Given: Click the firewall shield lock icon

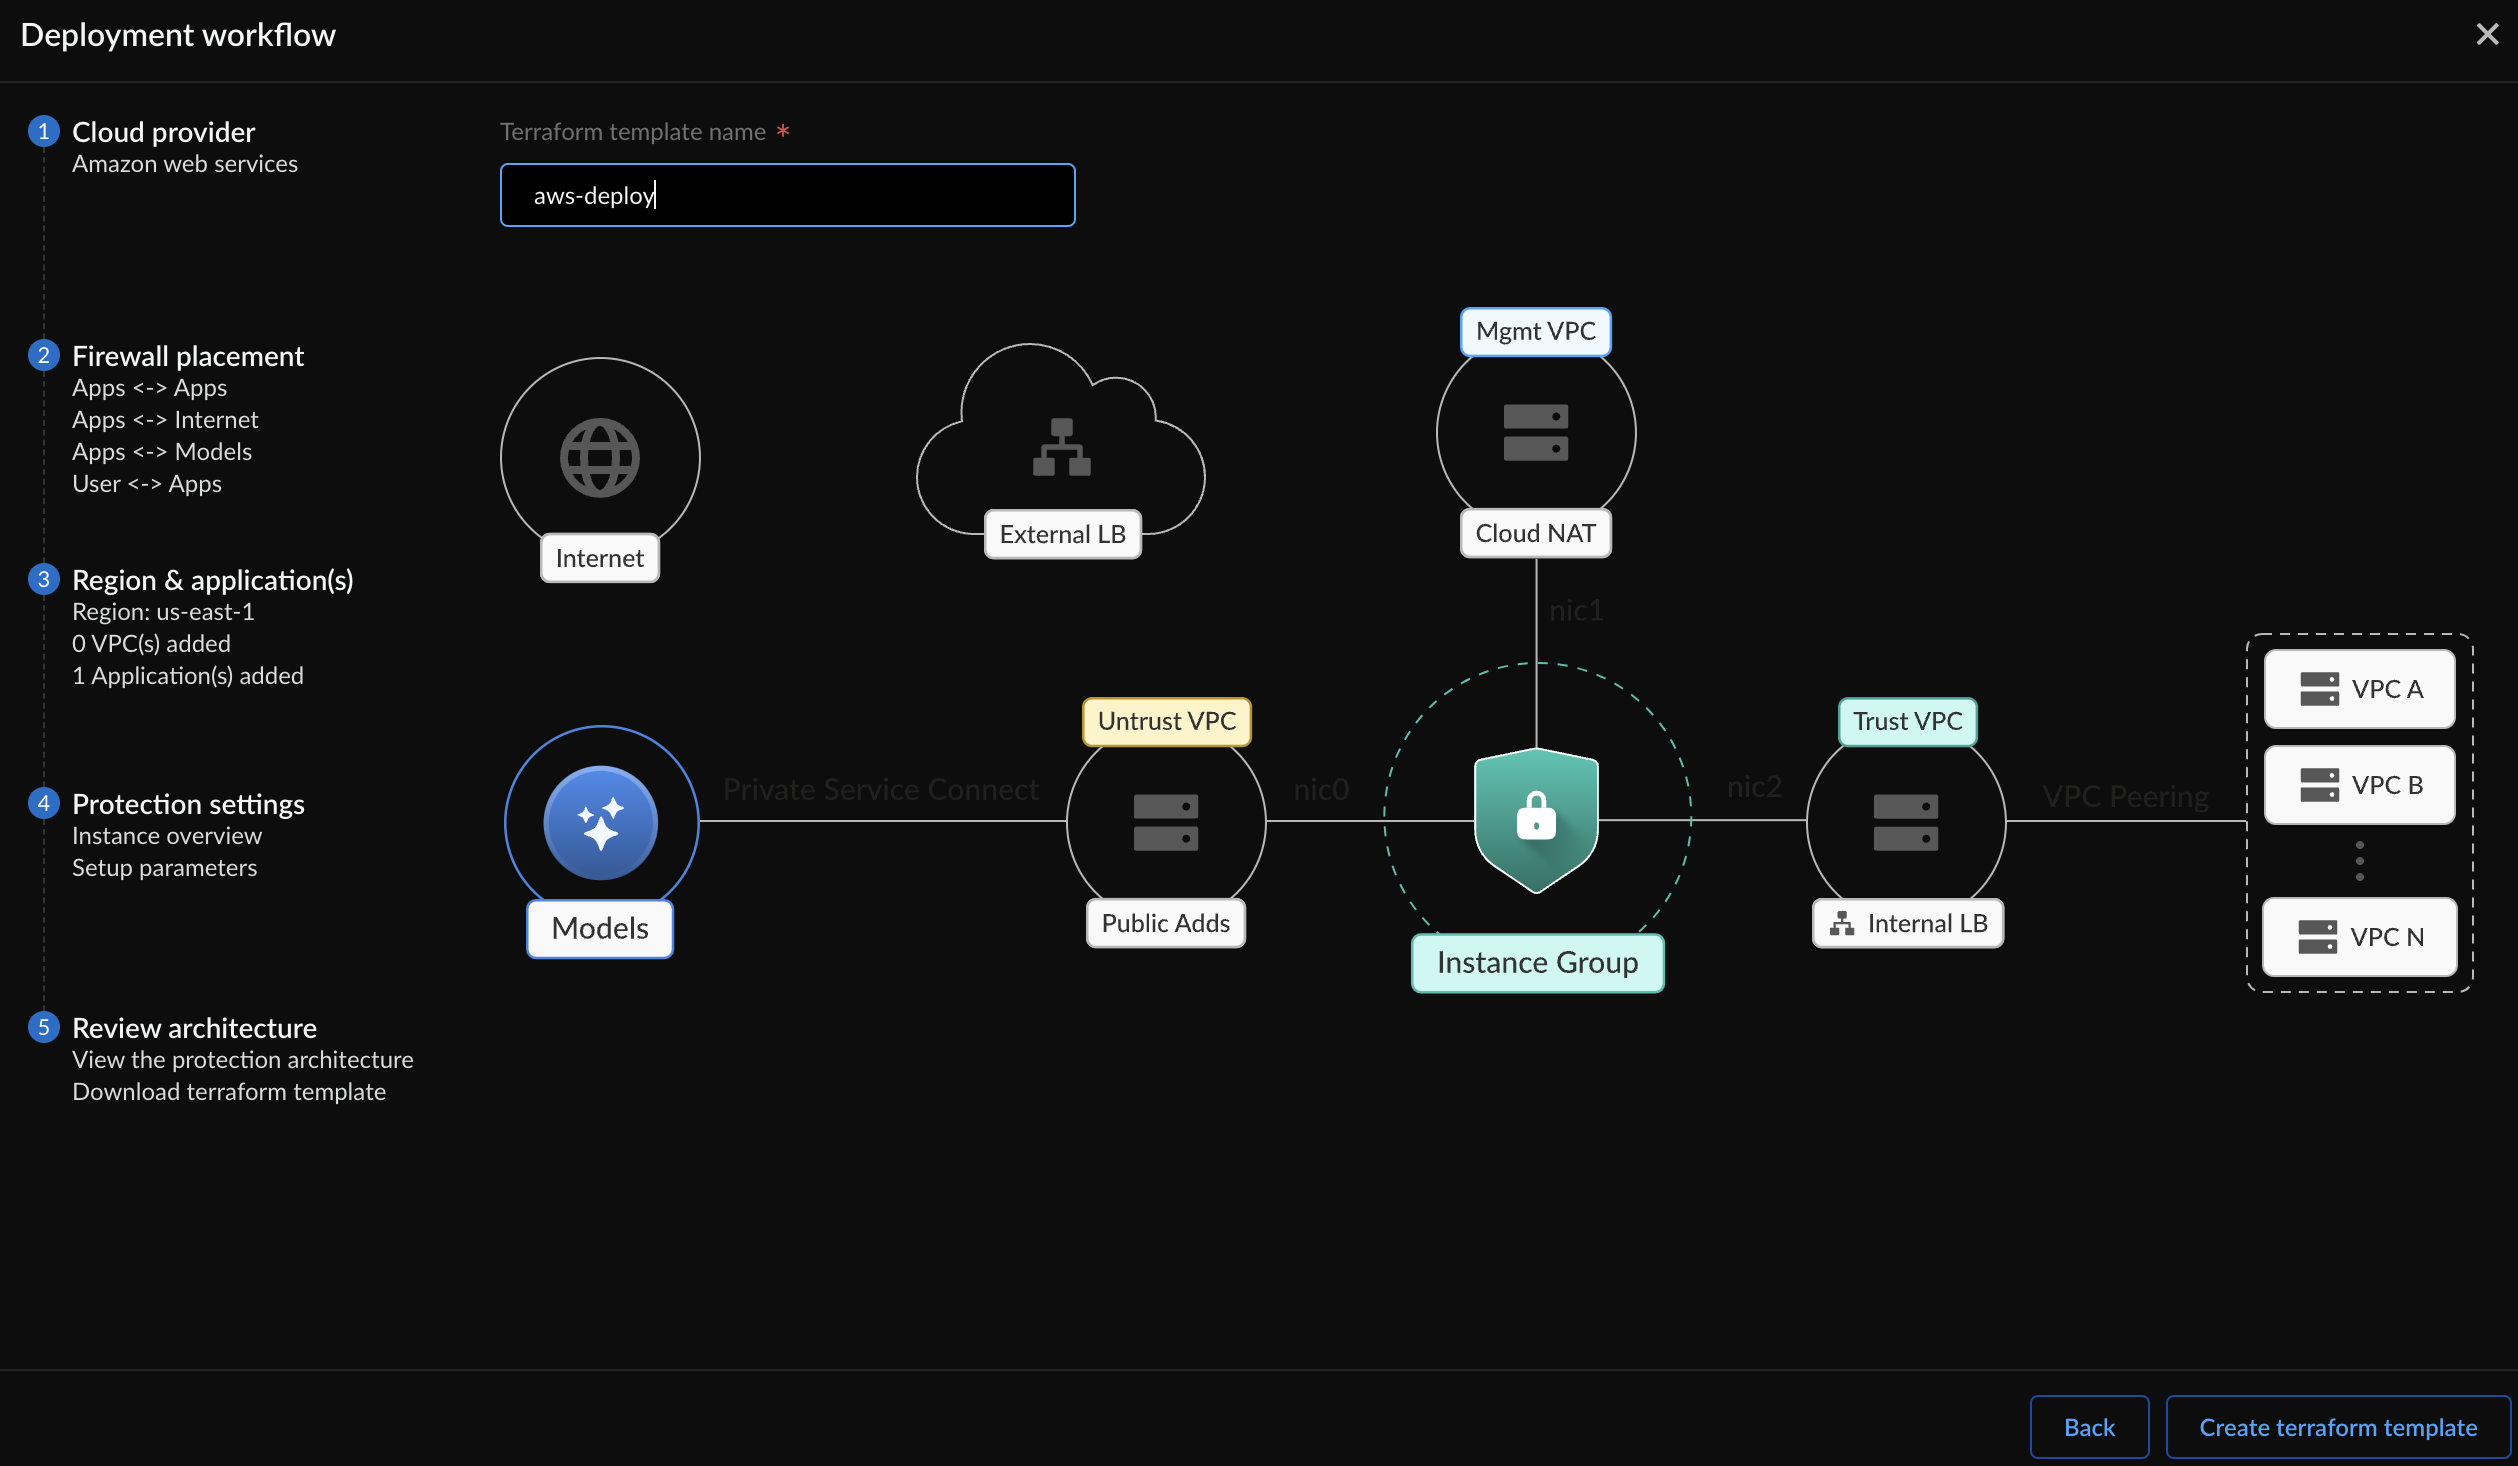Looking at the screenshot, I should [x=1535, y=819].
